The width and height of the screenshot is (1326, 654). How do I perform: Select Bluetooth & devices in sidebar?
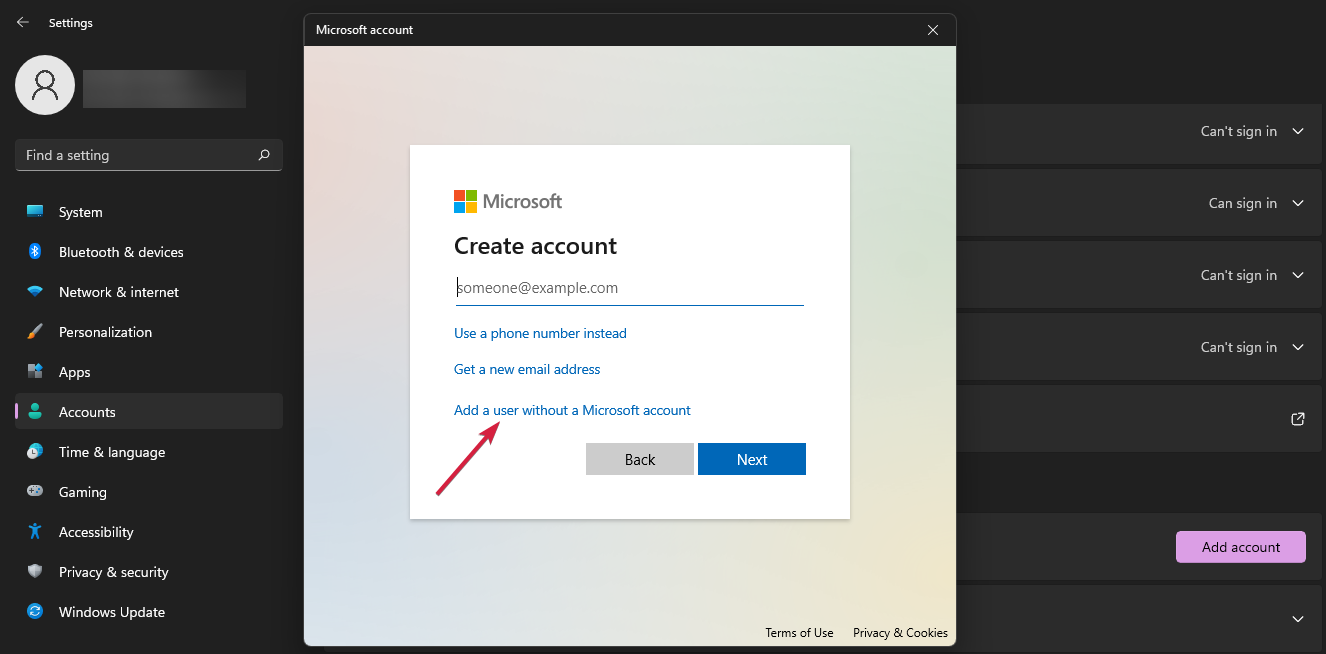[123, 251]
